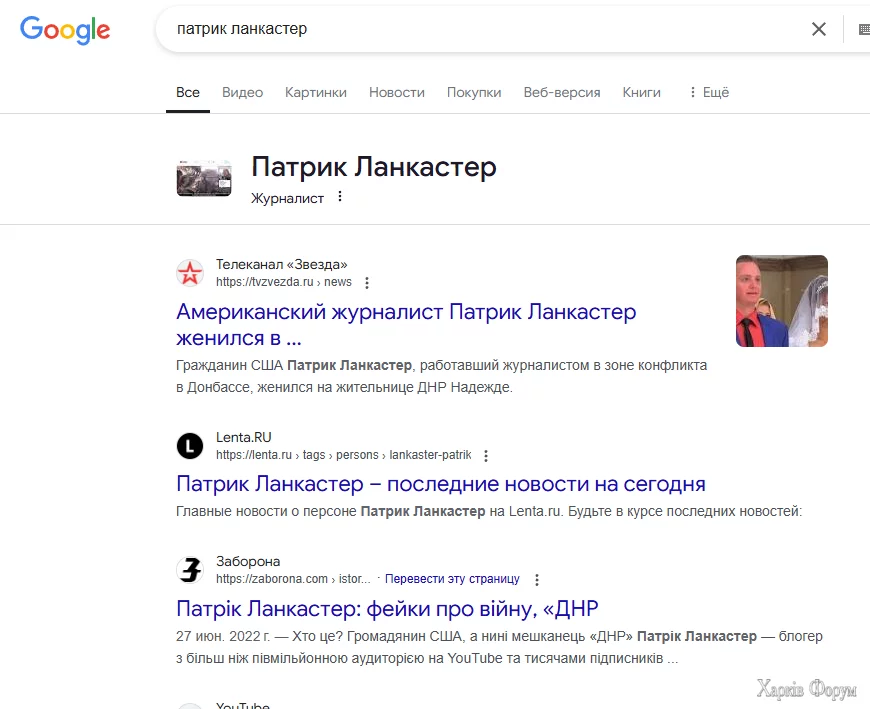Select the Книги tab
The height and width of the screenshot is (709, 870).
pos(642,92)
